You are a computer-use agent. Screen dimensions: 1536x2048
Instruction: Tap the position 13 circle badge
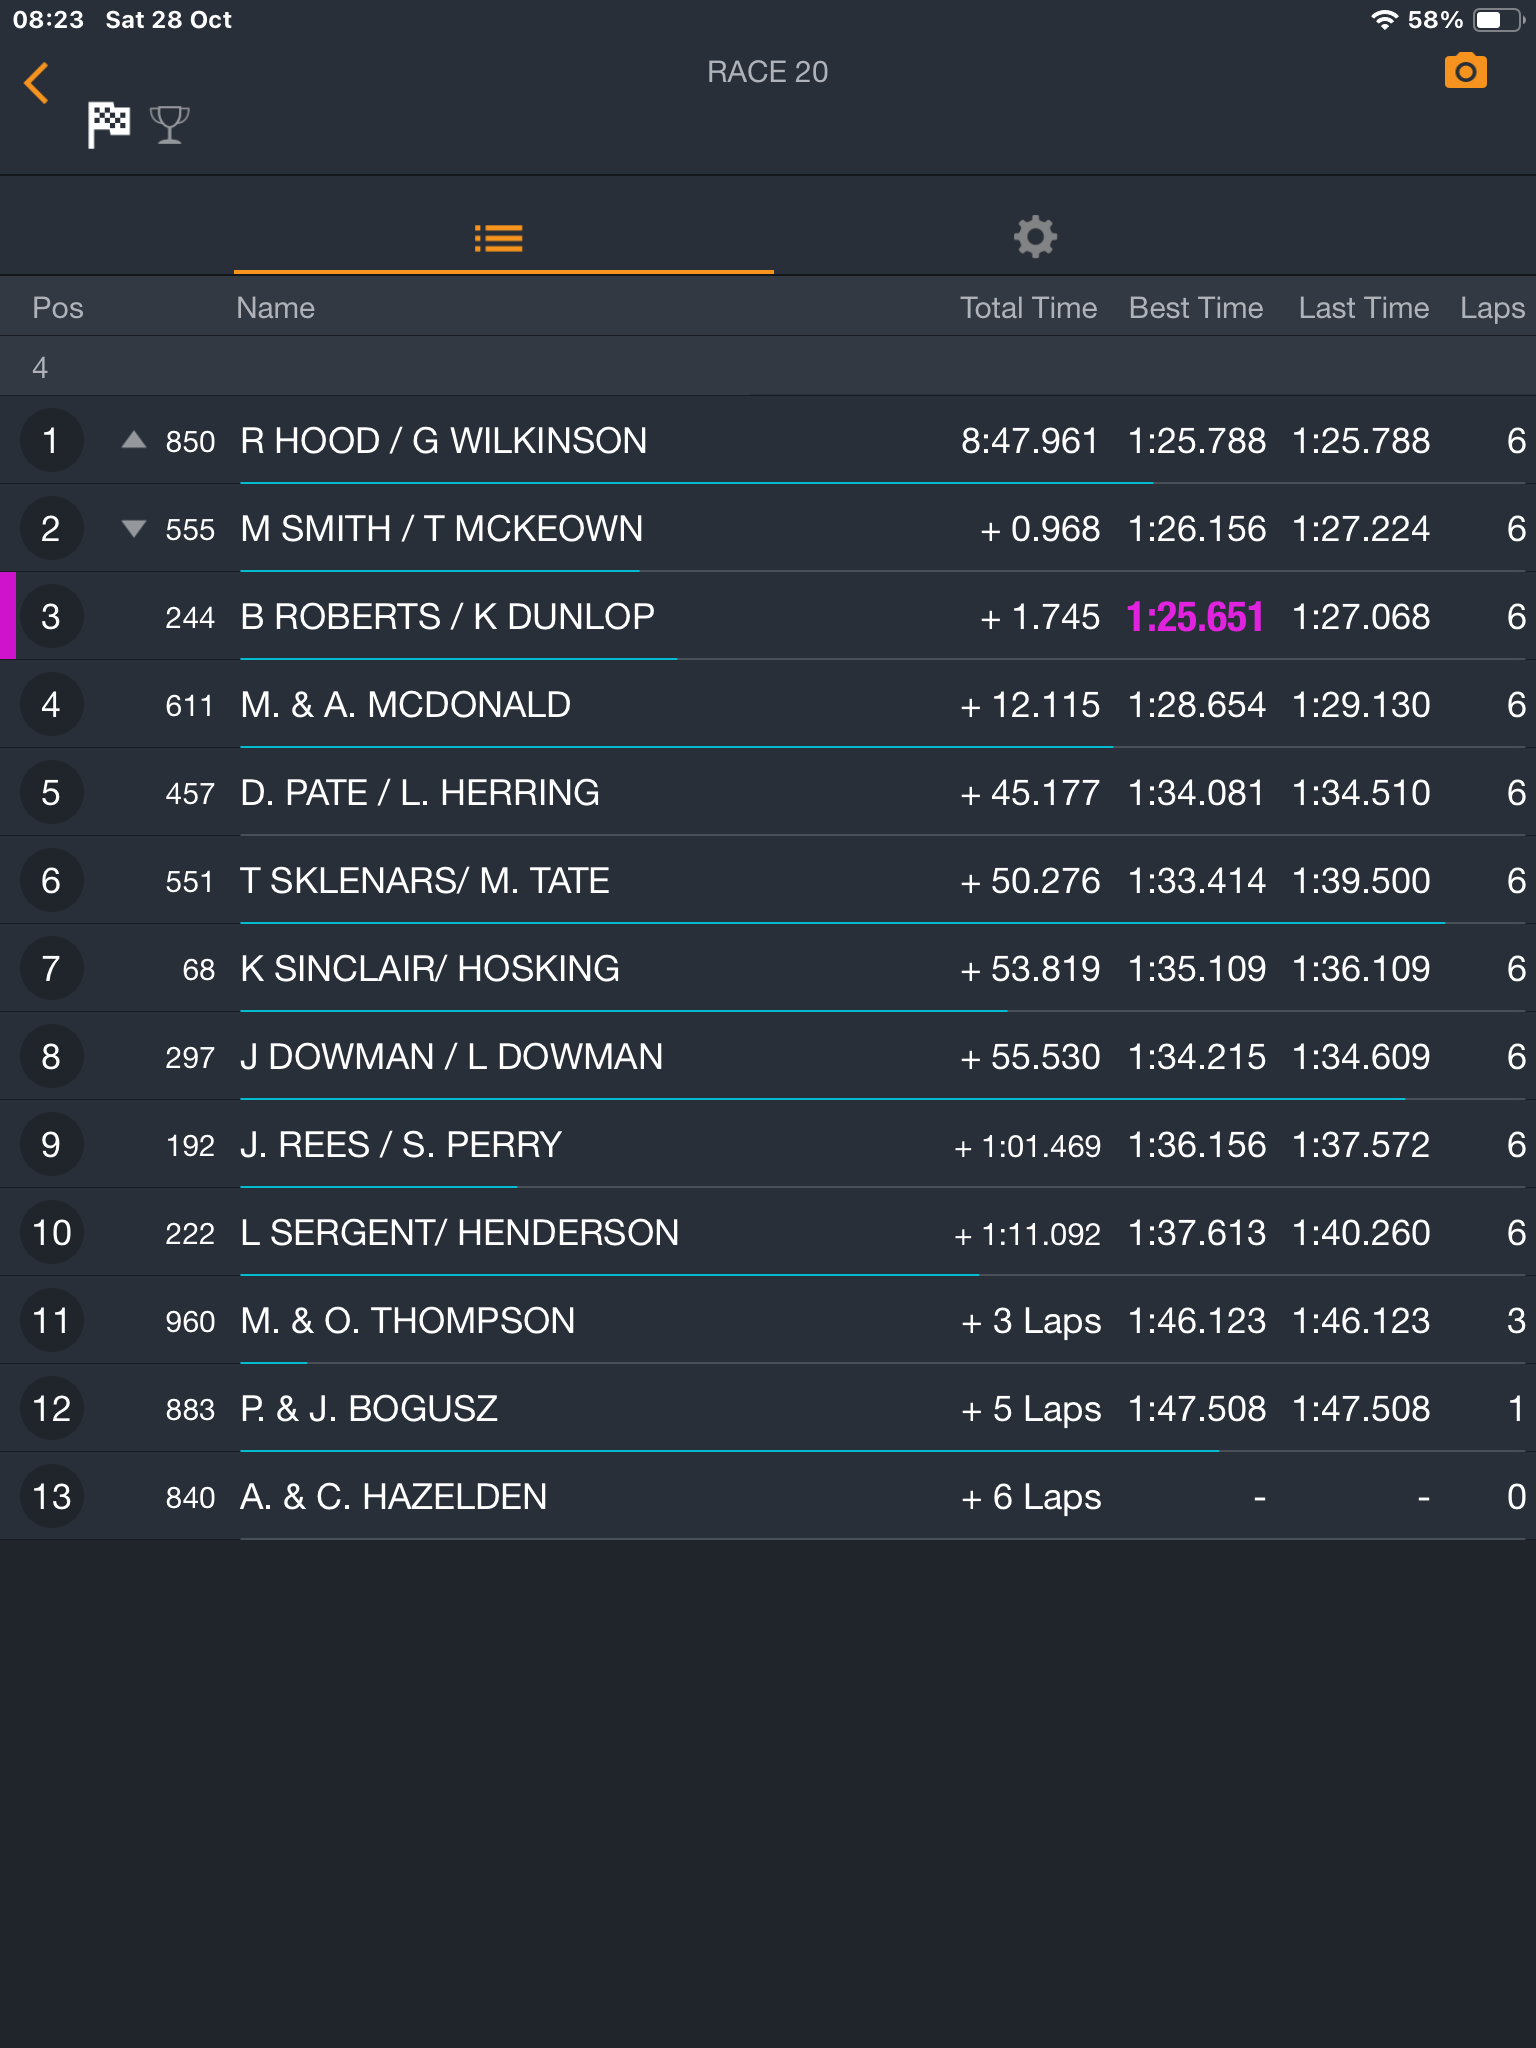click(x=51, y=1497)
